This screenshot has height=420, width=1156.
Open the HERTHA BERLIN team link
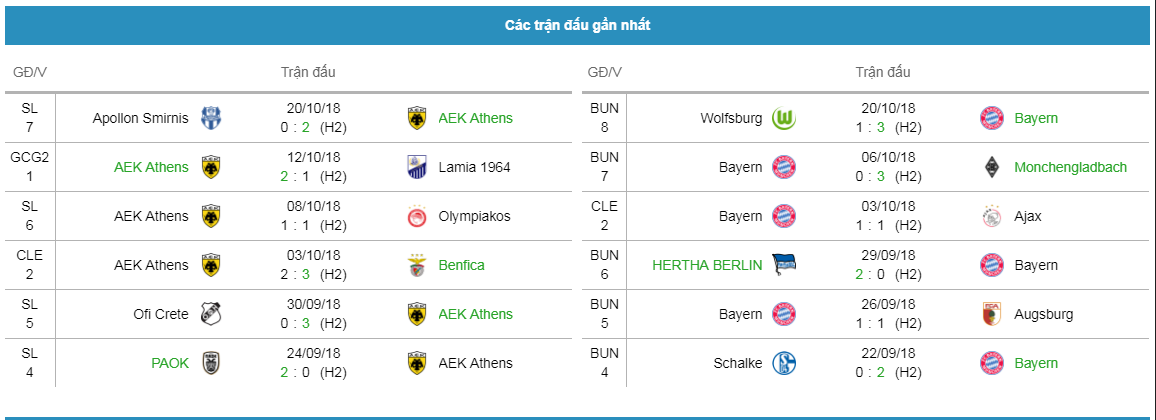tap(707, 265)
